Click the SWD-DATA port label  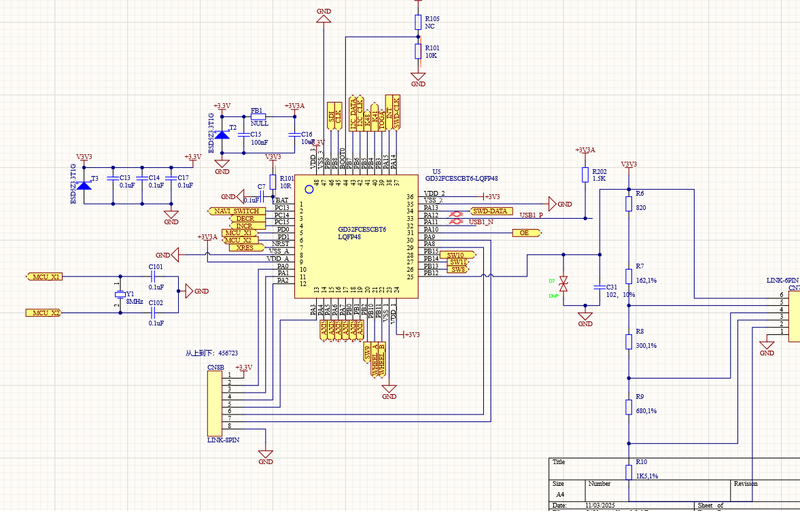pyautogui.click(x=490, y=211)
